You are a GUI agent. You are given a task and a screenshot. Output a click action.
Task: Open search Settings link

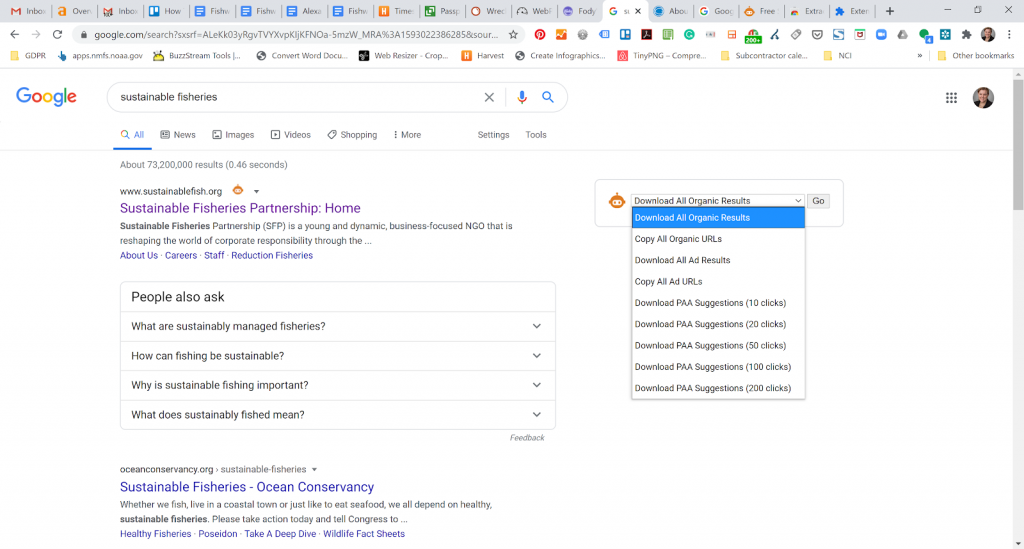point(493,134)
